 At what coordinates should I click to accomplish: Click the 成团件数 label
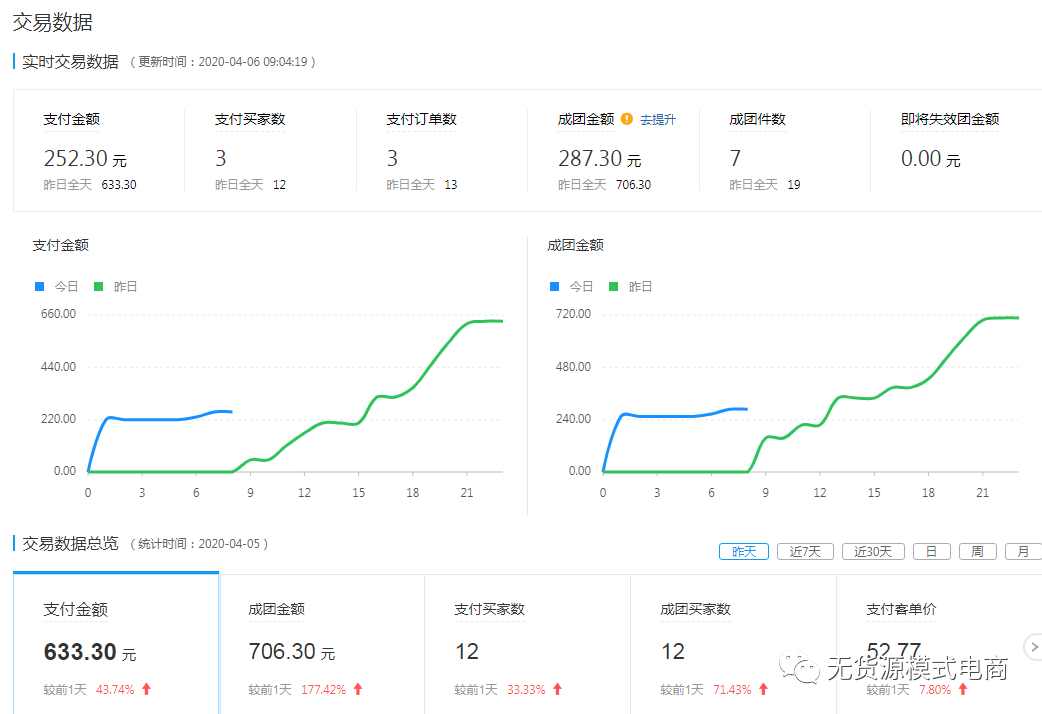click(758, 120)
